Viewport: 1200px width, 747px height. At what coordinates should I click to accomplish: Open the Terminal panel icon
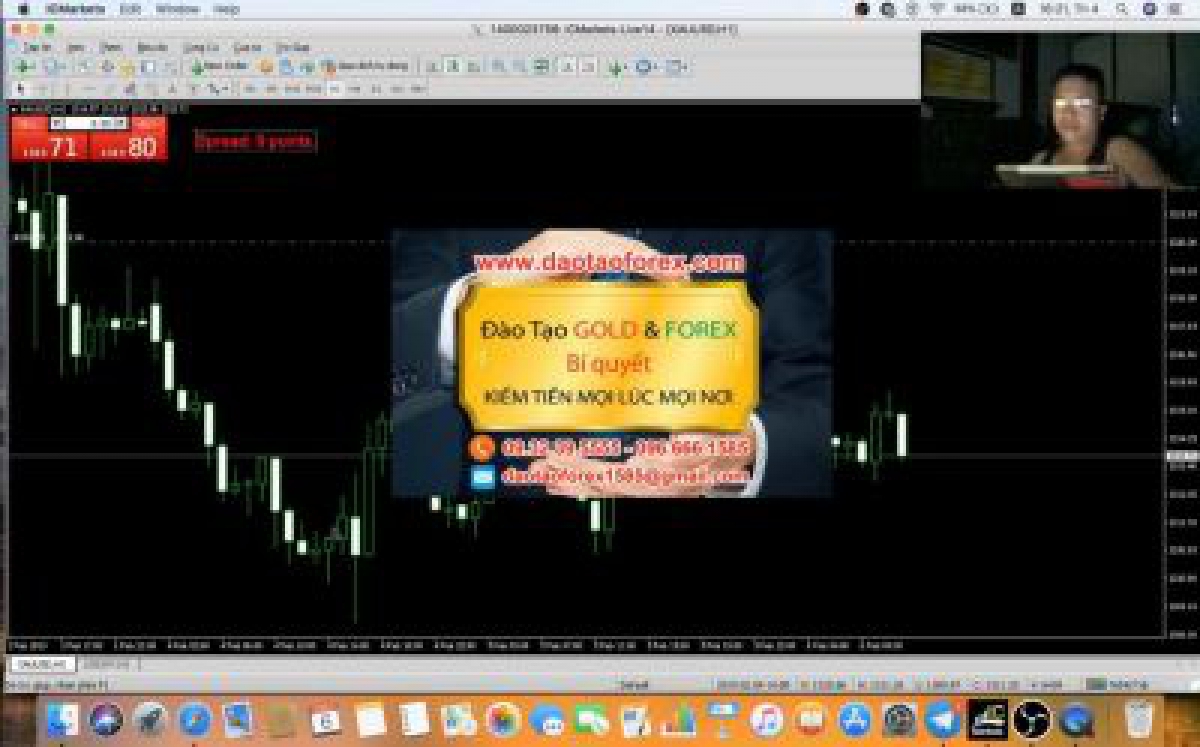pos(149,67)
